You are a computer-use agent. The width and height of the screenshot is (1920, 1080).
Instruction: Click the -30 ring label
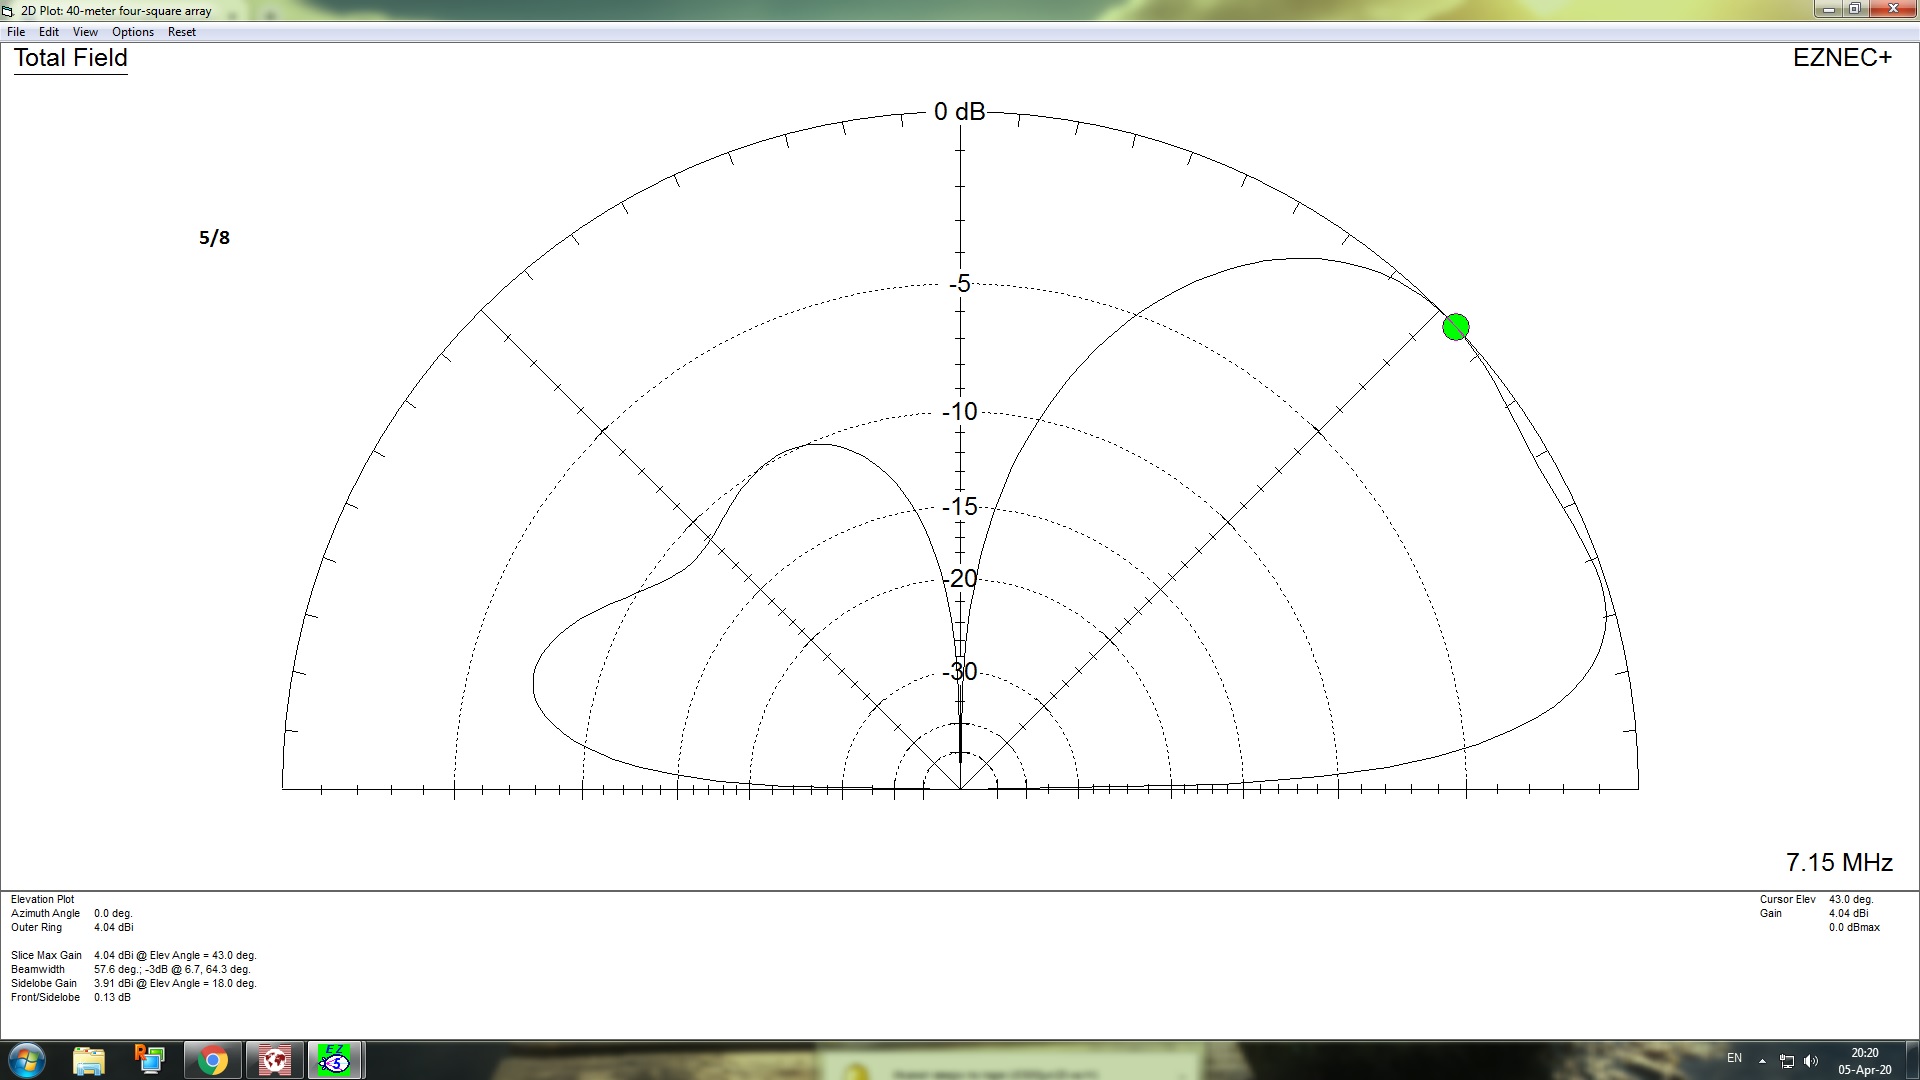point(960,671)
